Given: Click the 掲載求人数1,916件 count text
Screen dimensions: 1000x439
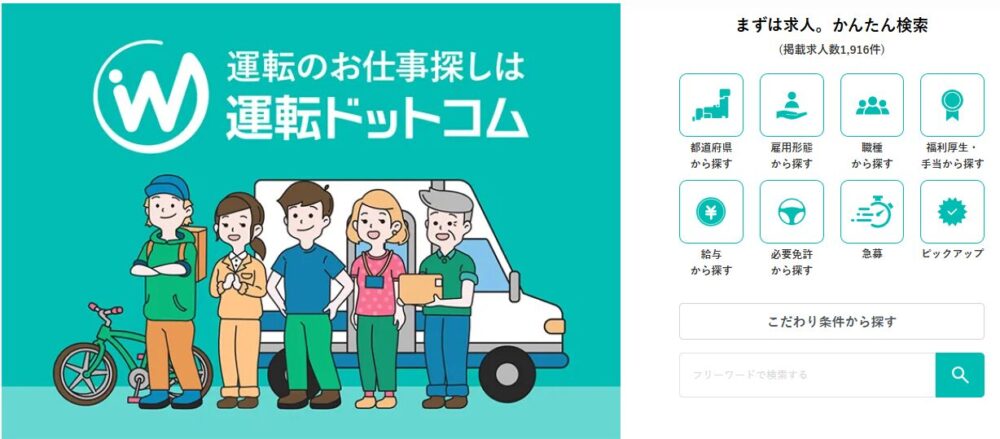Looking at the screenshot, I should 832,50.
